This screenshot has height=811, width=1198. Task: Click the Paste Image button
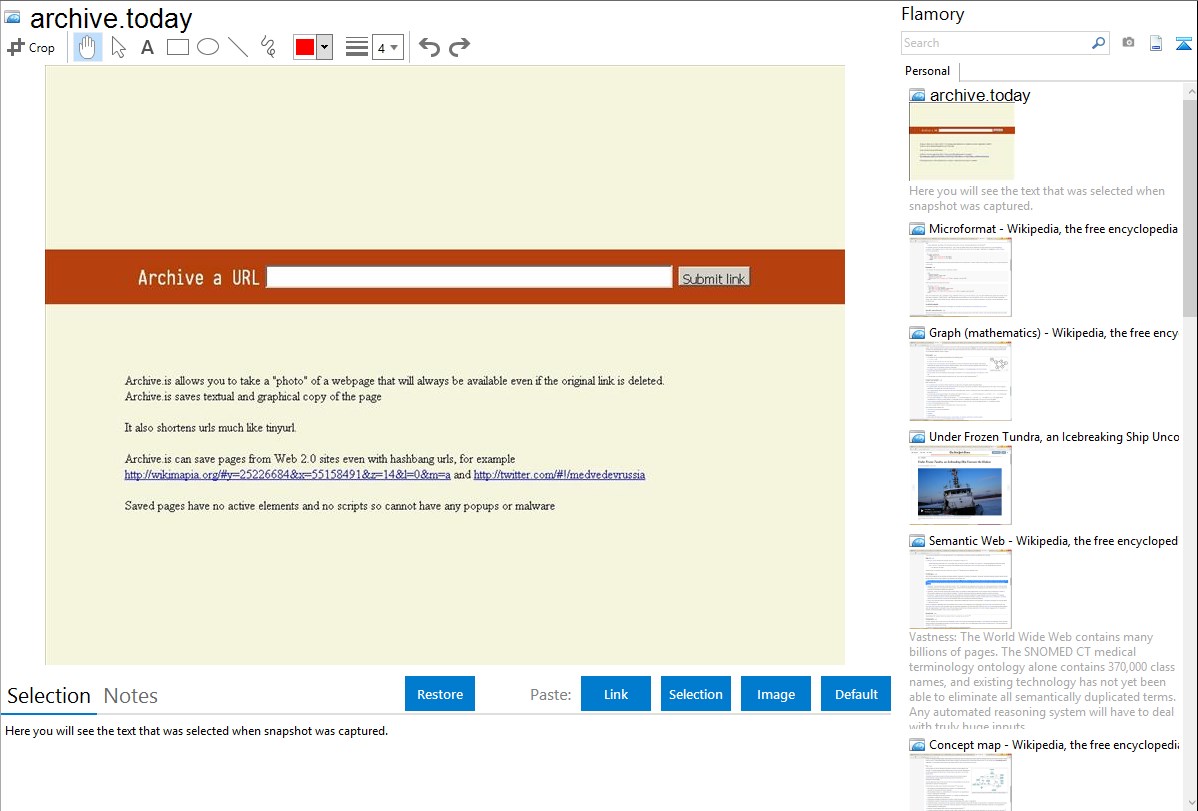[776, 694]
